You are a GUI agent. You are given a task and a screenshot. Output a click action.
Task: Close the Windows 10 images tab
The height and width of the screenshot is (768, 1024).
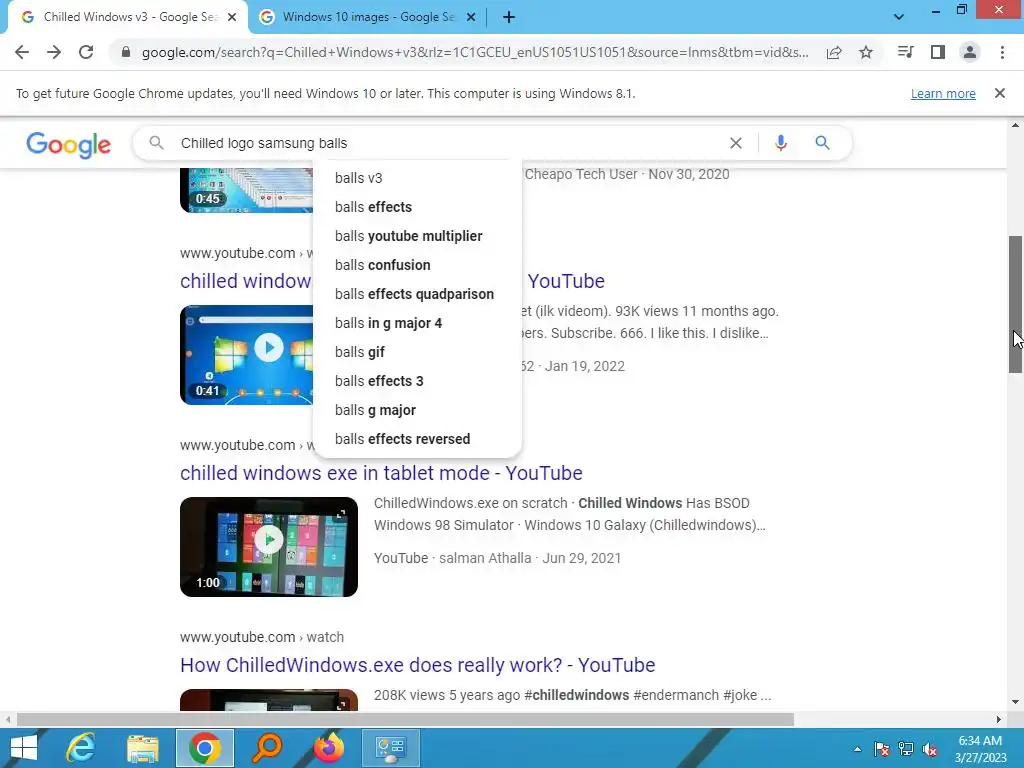point(471,18)
